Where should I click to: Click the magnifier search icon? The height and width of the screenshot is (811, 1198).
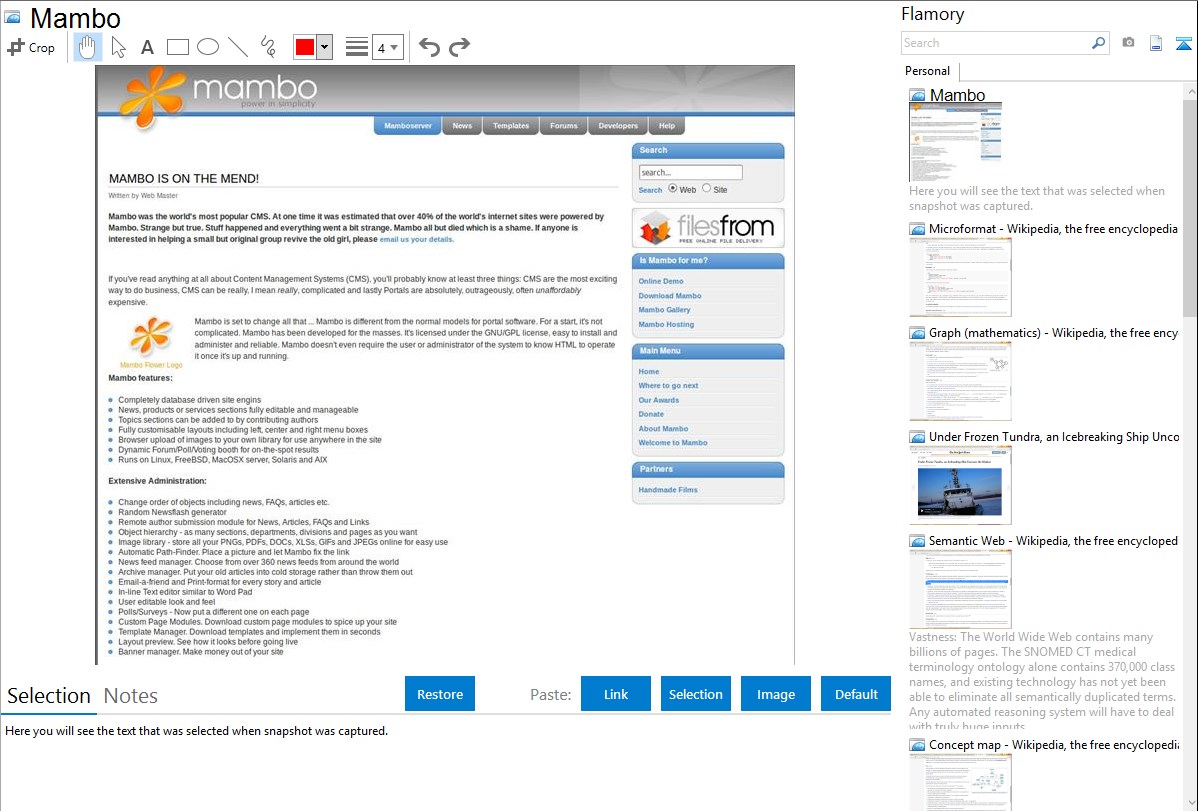[x=1099, y=43]
